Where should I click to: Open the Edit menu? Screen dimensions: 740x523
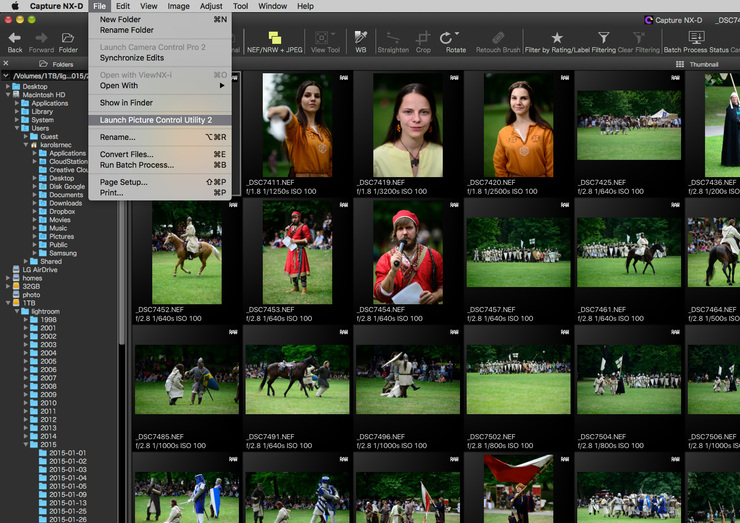point(123,6)
